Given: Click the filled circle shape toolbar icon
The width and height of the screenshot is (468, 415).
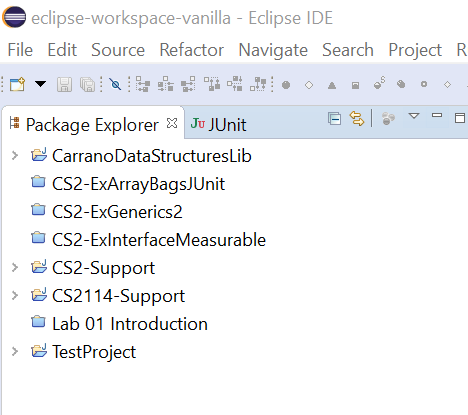Looking at the screenshot, I should [x=286, y=85].
